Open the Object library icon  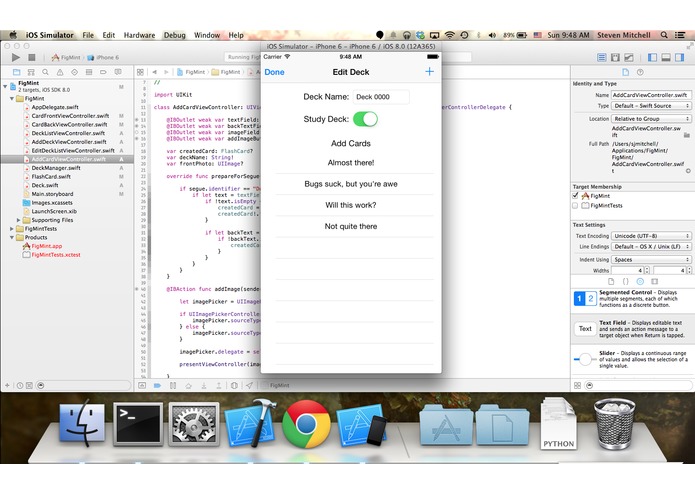(x=640, y=281)
